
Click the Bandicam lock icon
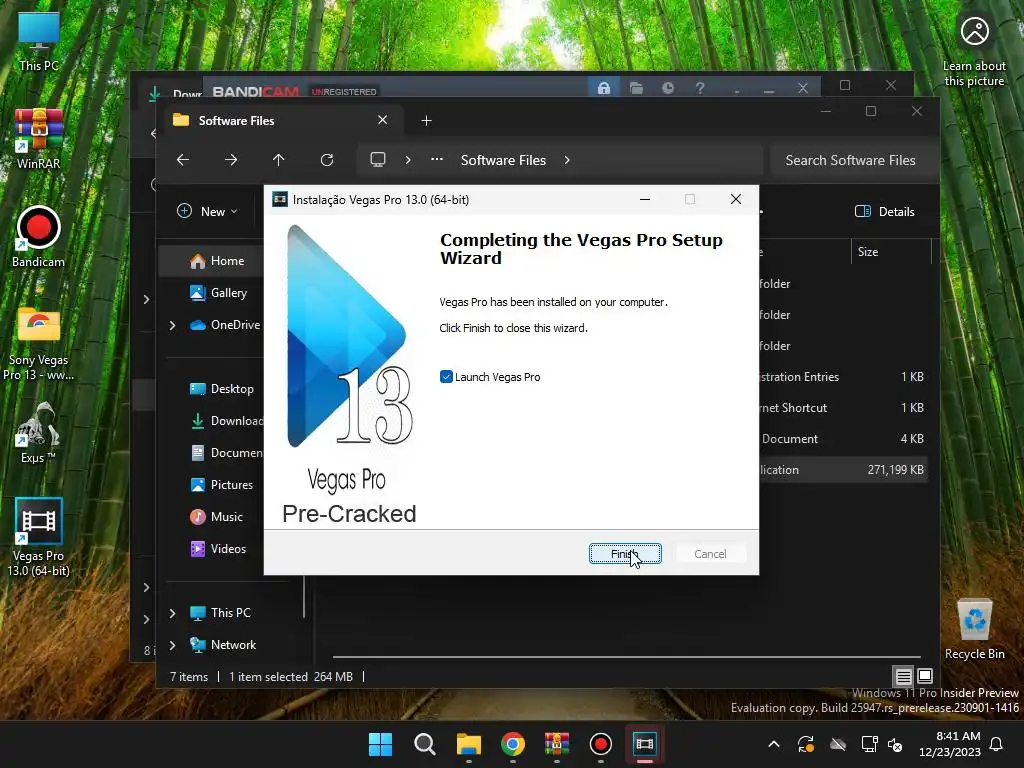point(603,88)
